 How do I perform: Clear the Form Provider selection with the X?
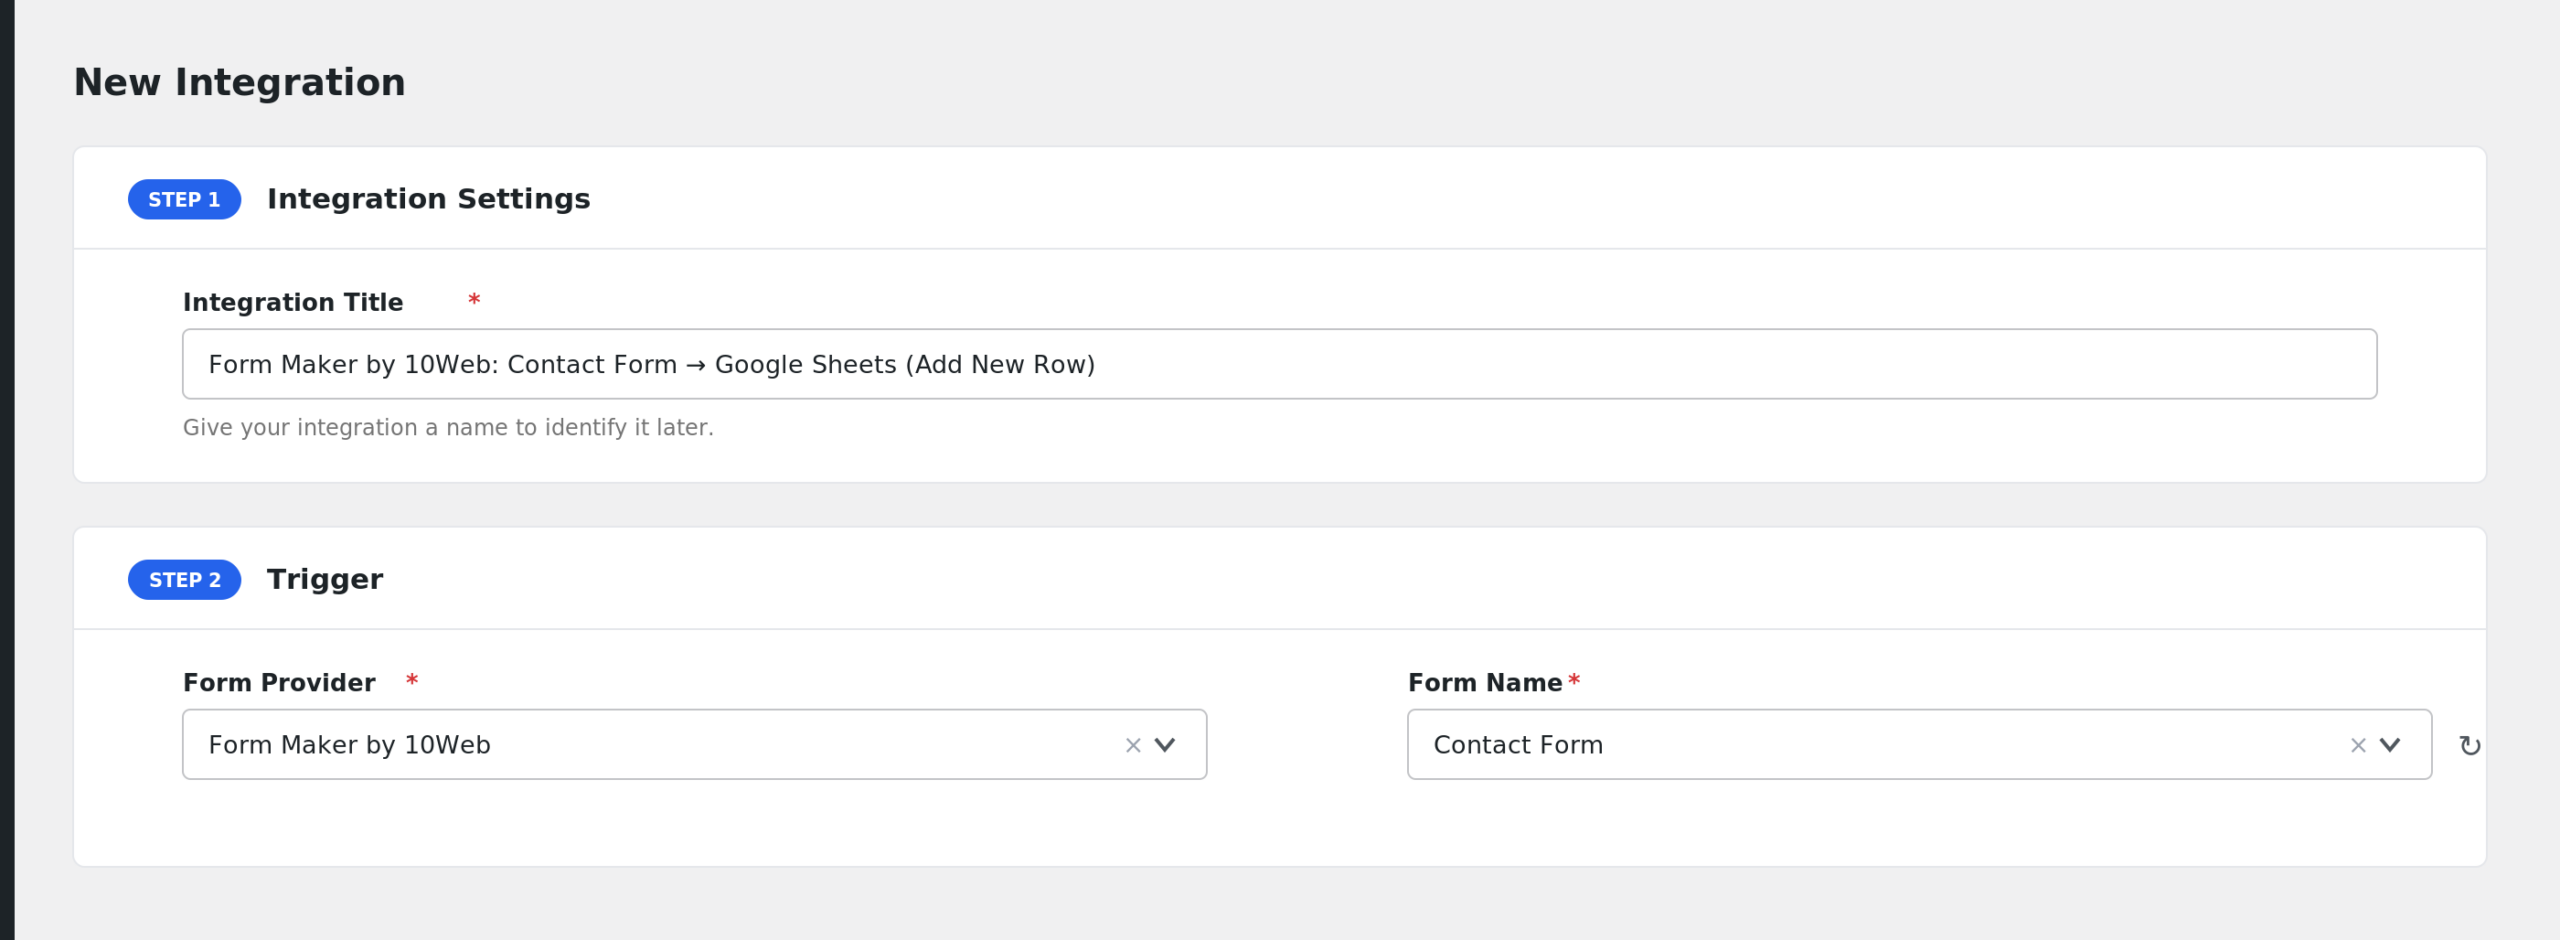coord(1133,745)
